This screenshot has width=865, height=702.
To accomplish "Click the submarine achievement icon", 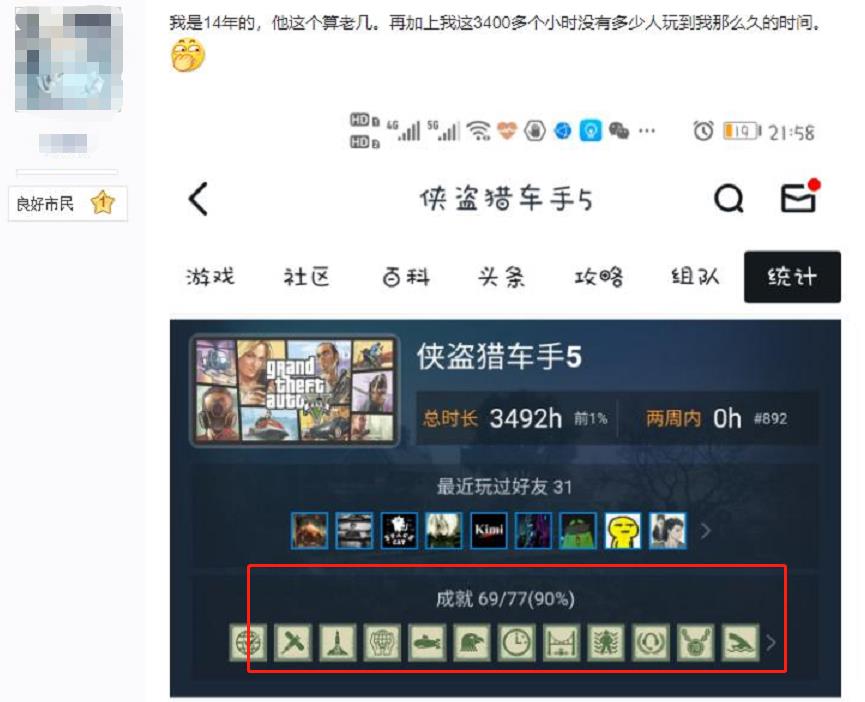I will click(x=426, y=643).
